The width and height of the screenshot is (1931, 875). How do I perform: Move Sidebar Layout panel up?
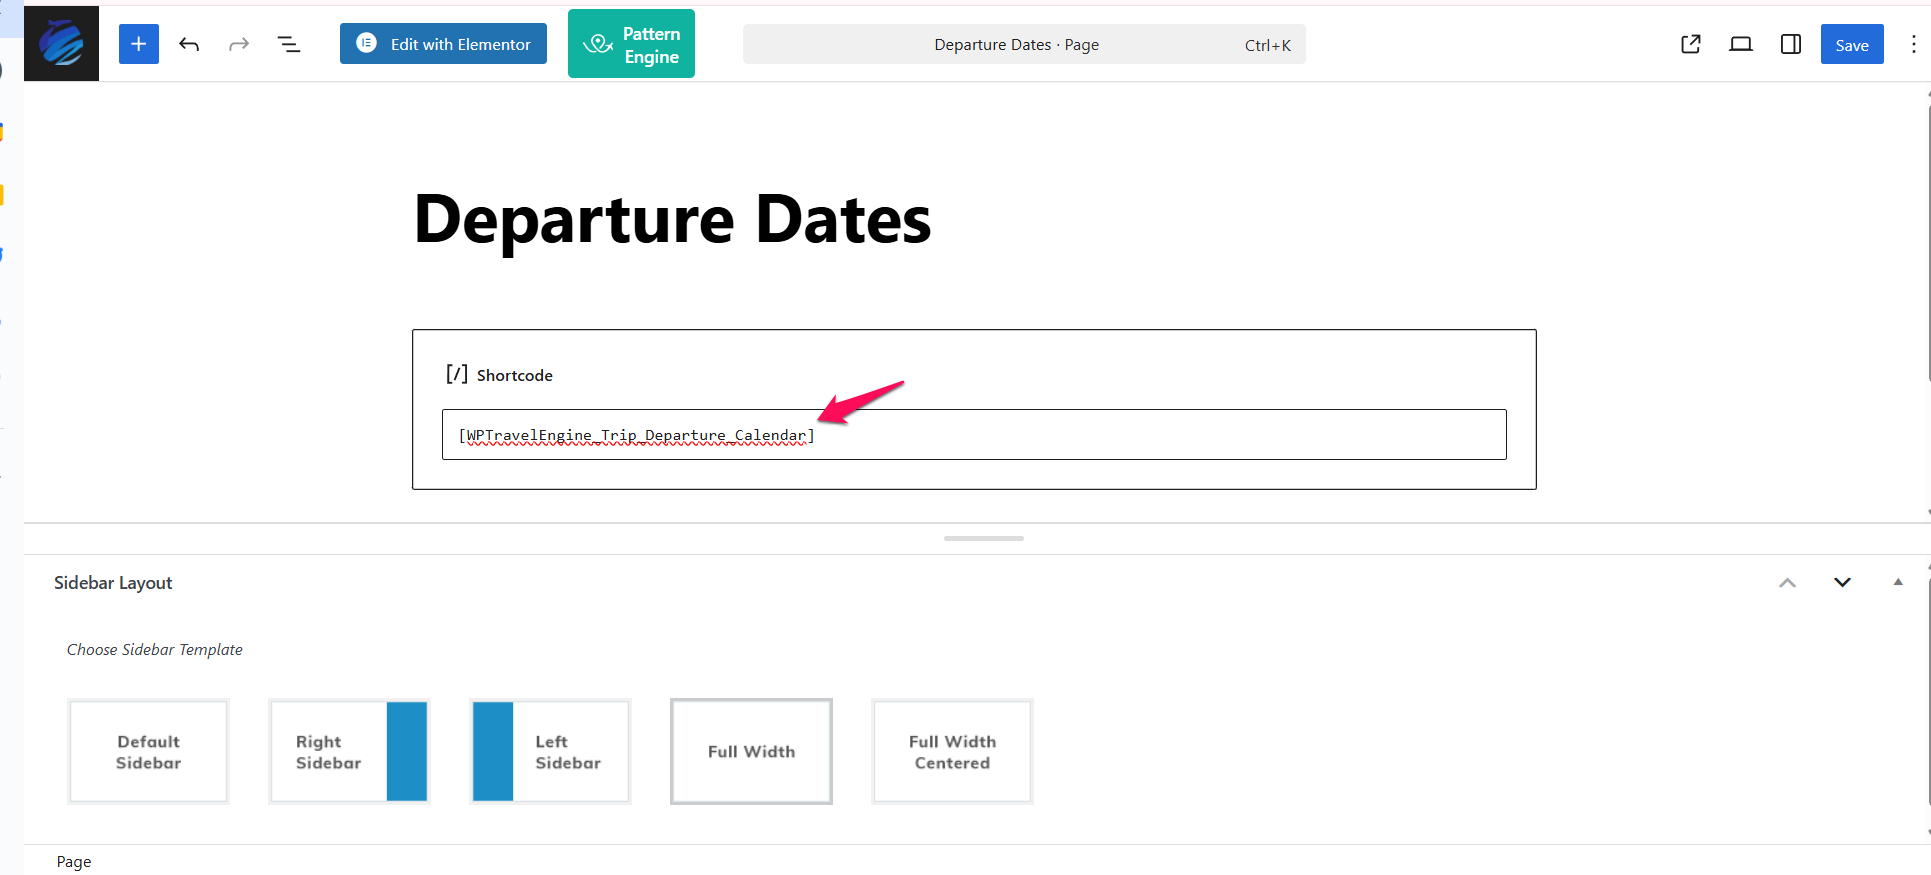[x=1787, y=583]
